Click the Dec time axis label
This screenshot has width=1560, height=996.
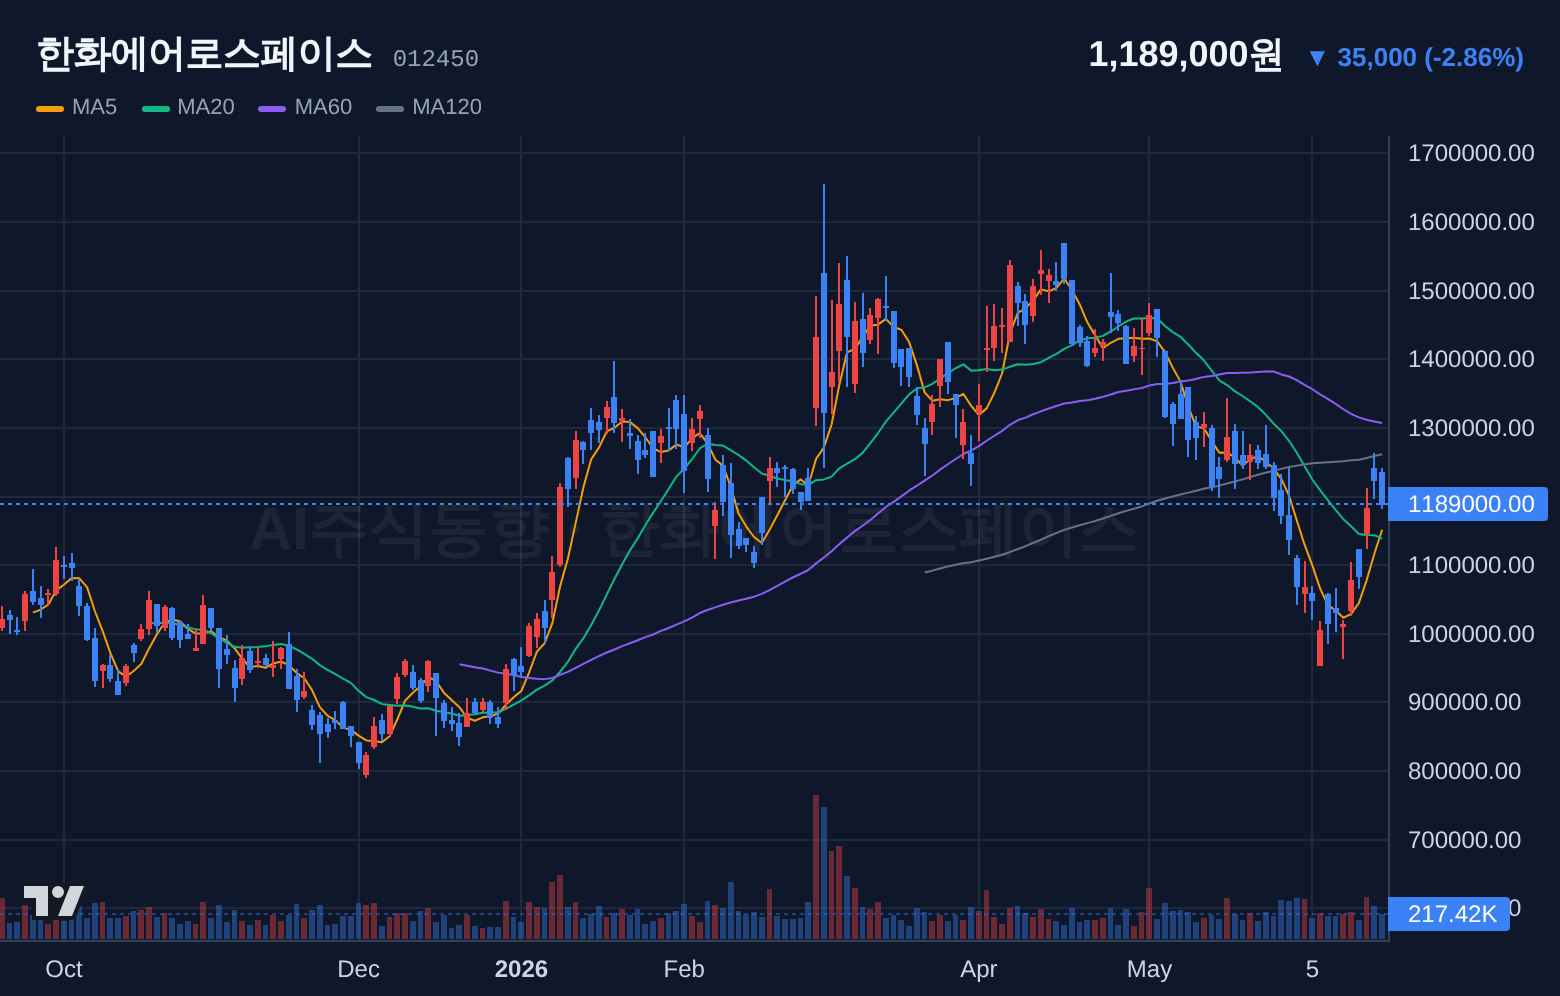pyautogui.click(x=358, y=969)
